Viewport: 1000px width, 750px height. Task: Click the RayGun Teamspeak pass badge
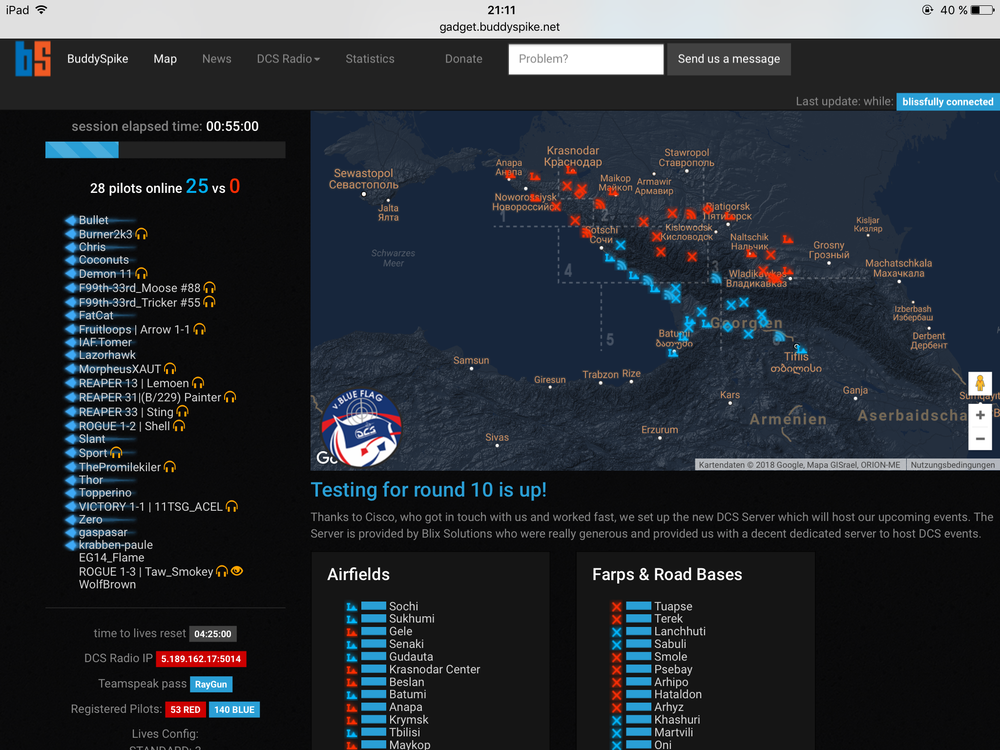211,684
